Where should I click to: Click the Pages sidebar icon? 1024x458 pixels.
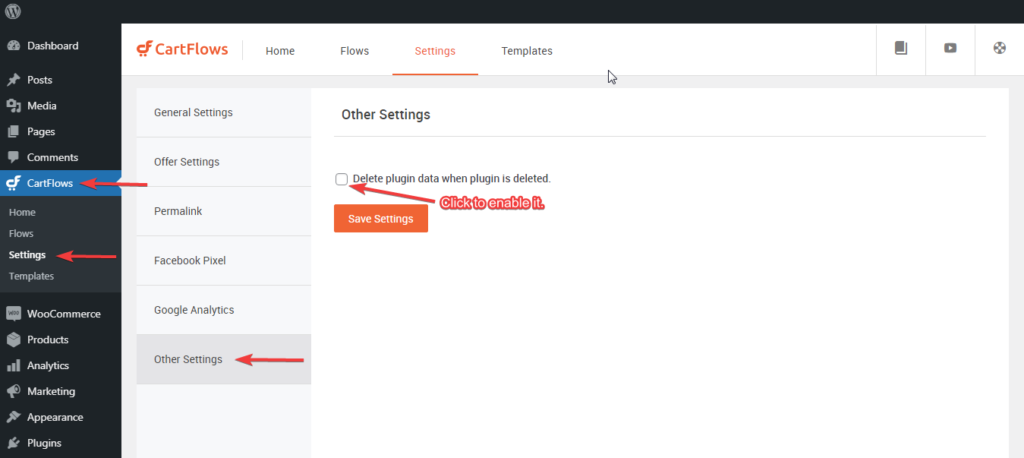(x=13, y=132)
